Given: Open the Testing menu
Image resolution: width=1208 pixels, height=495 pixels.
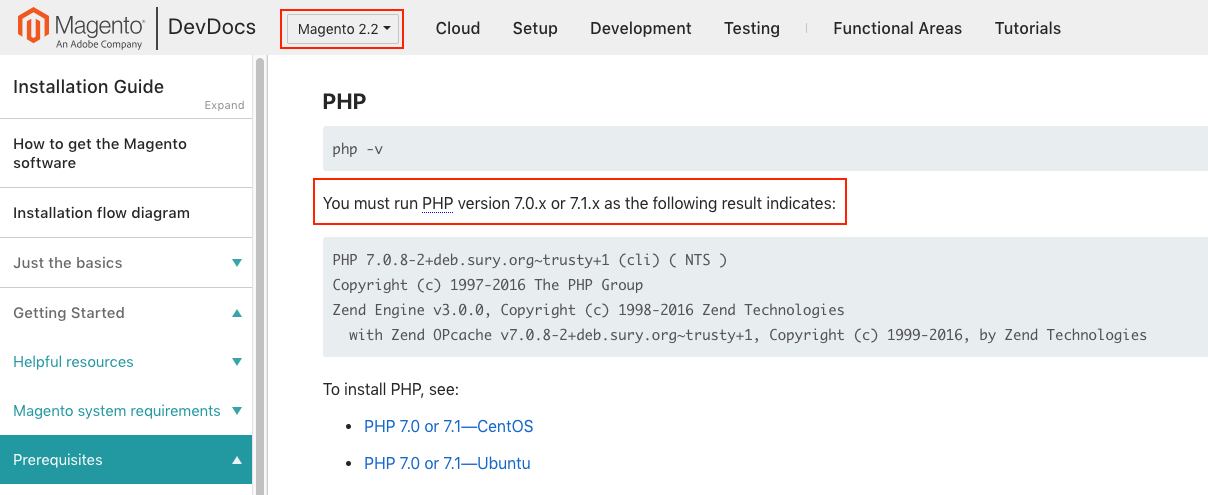Looking at the screenshot, I should 752,28.
